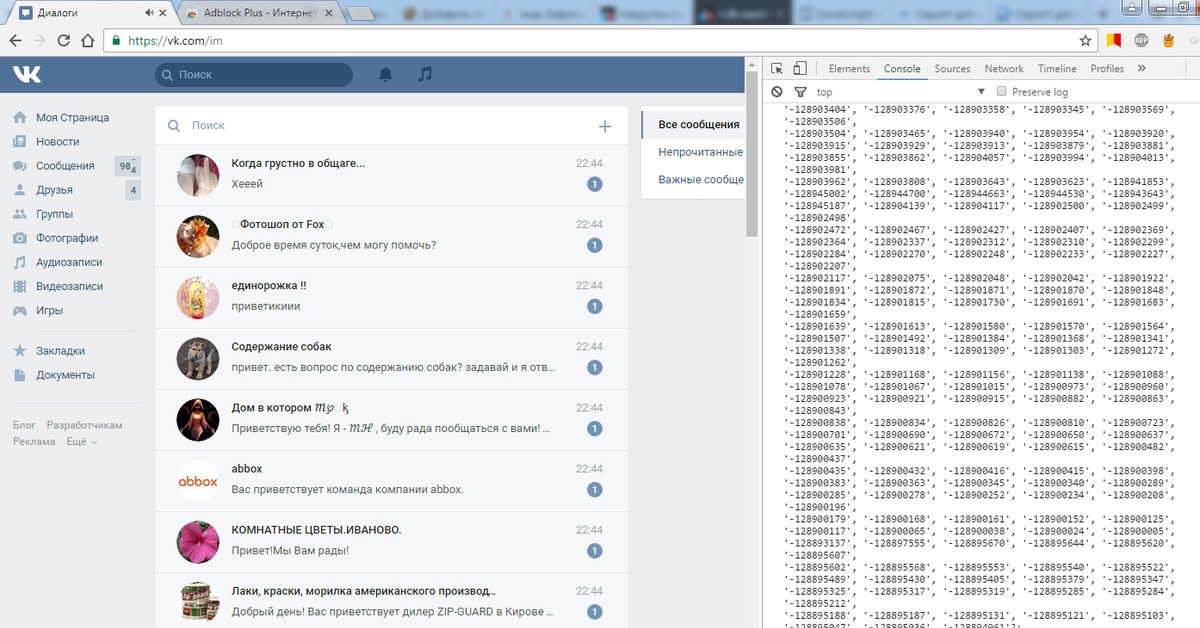The image size is (1200, 628).
Task: Click the console filter funnel icon
Action: pos(800,92)
